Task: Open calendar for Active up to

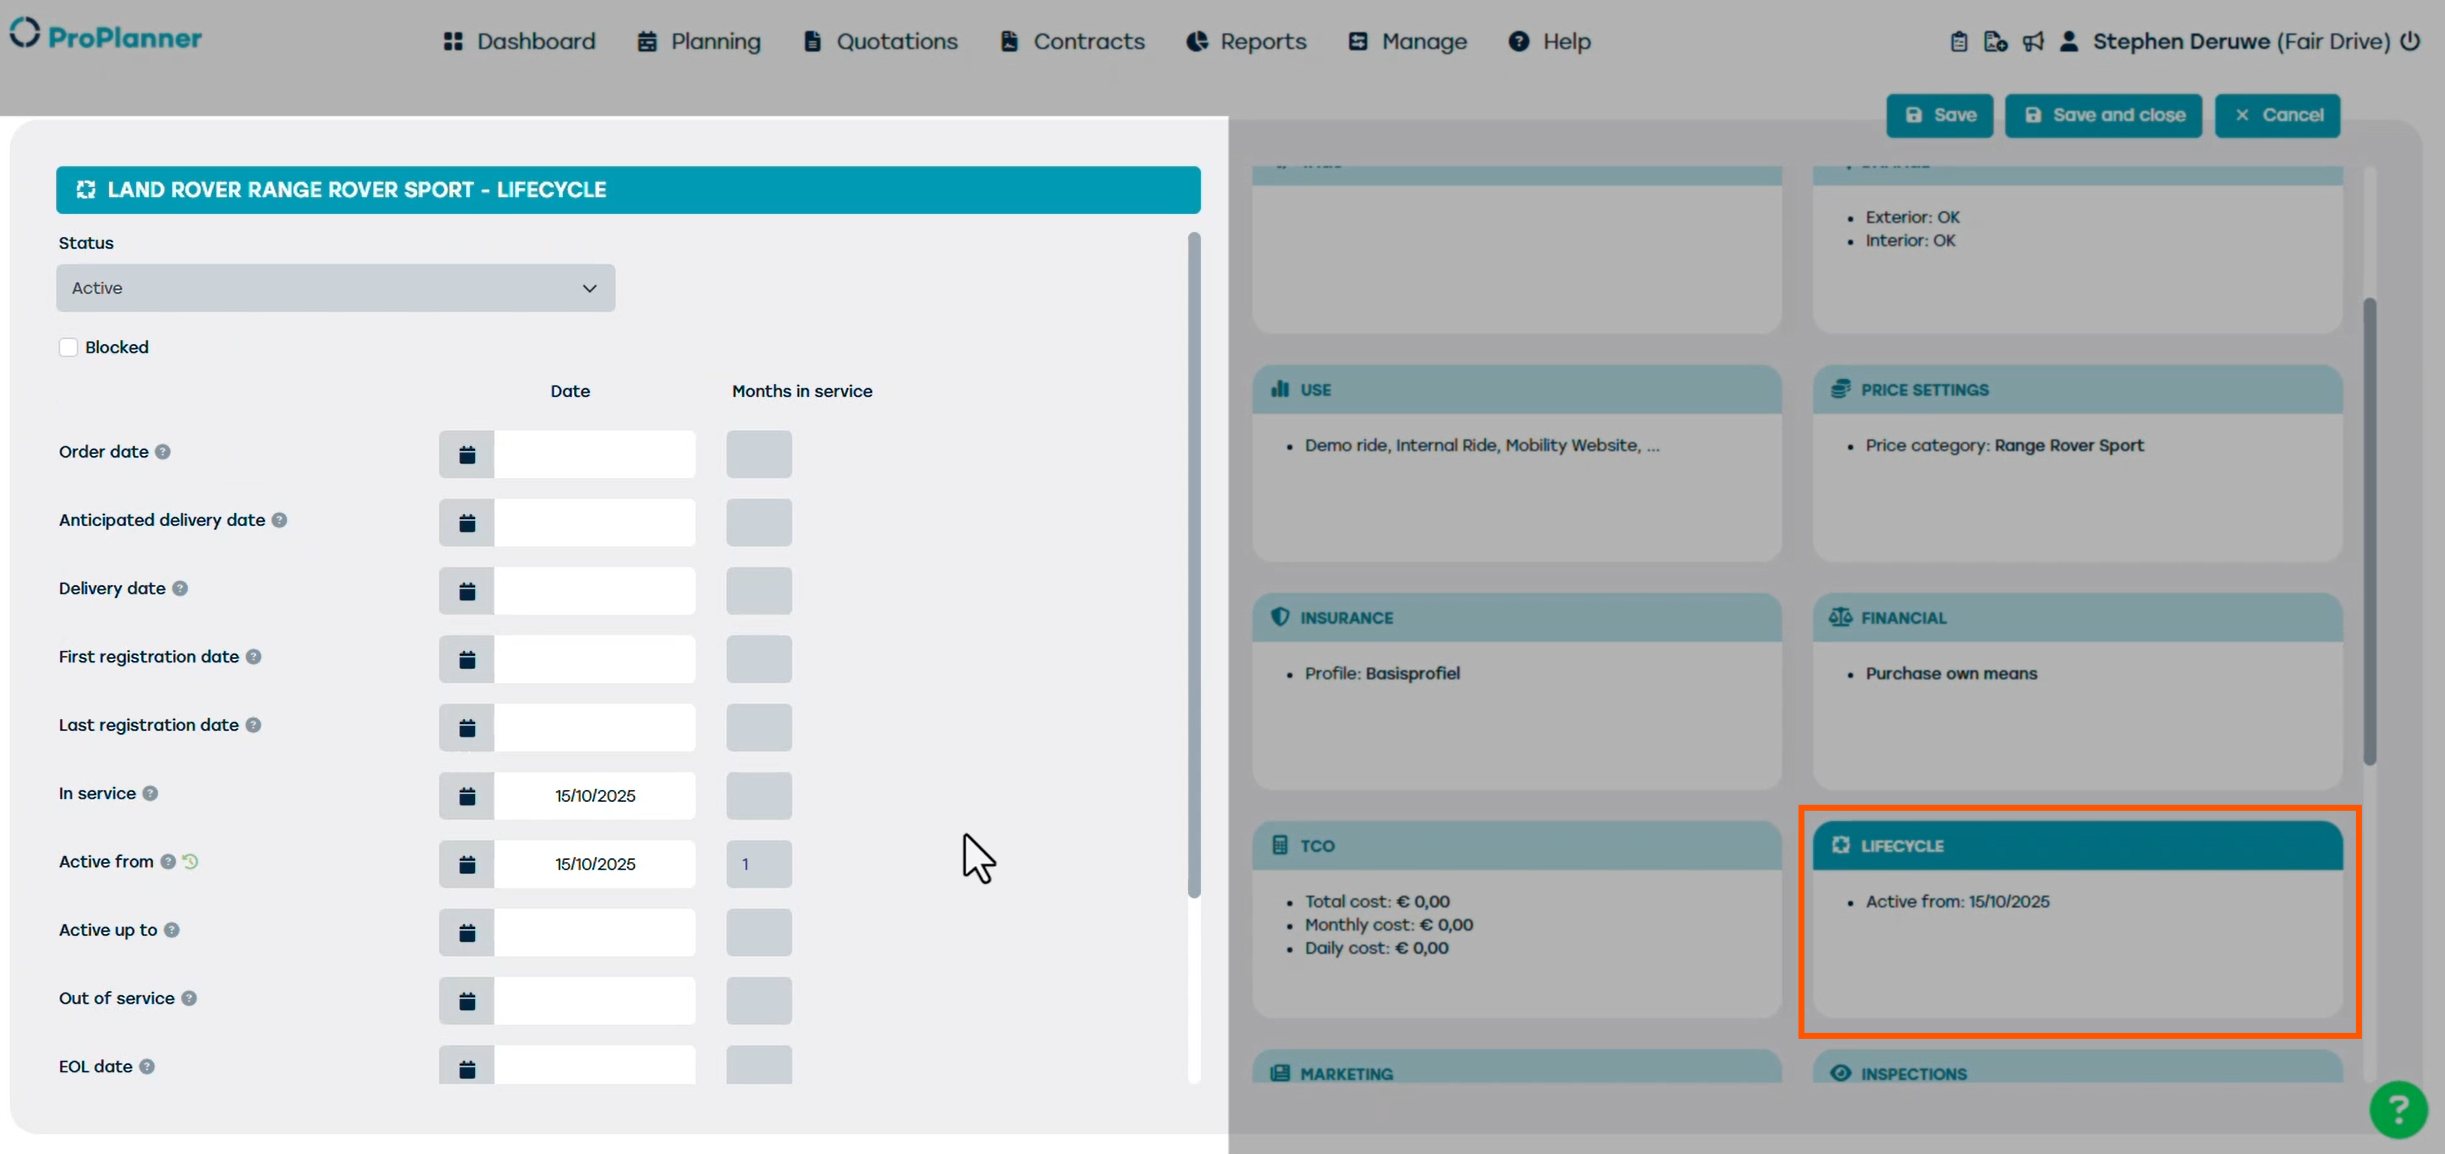Action: coord(466,932)
